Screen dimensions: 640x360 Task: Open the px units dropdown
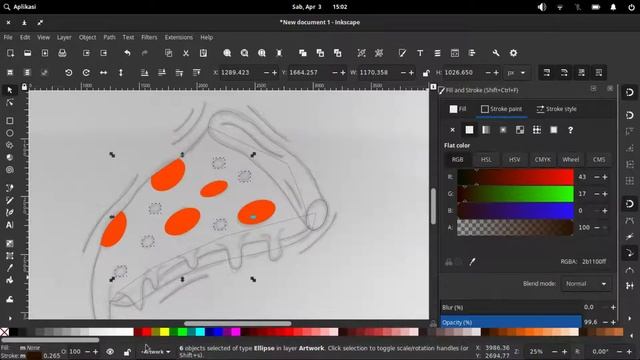[x=516, y=73]
